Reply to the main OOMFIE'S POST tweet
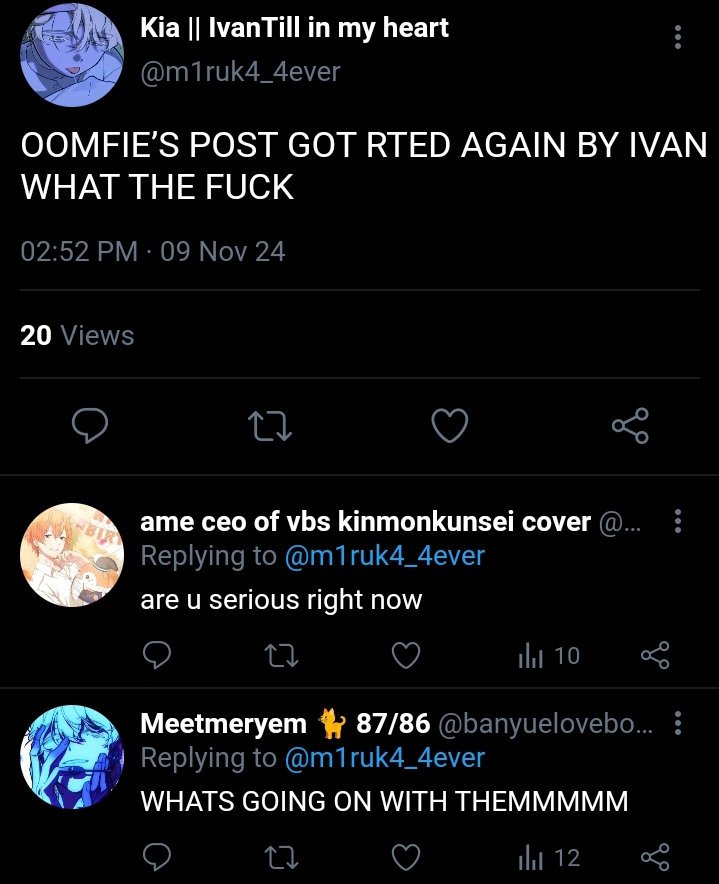The width and height of the screenshot is (719, 884). tap(90, 426)
